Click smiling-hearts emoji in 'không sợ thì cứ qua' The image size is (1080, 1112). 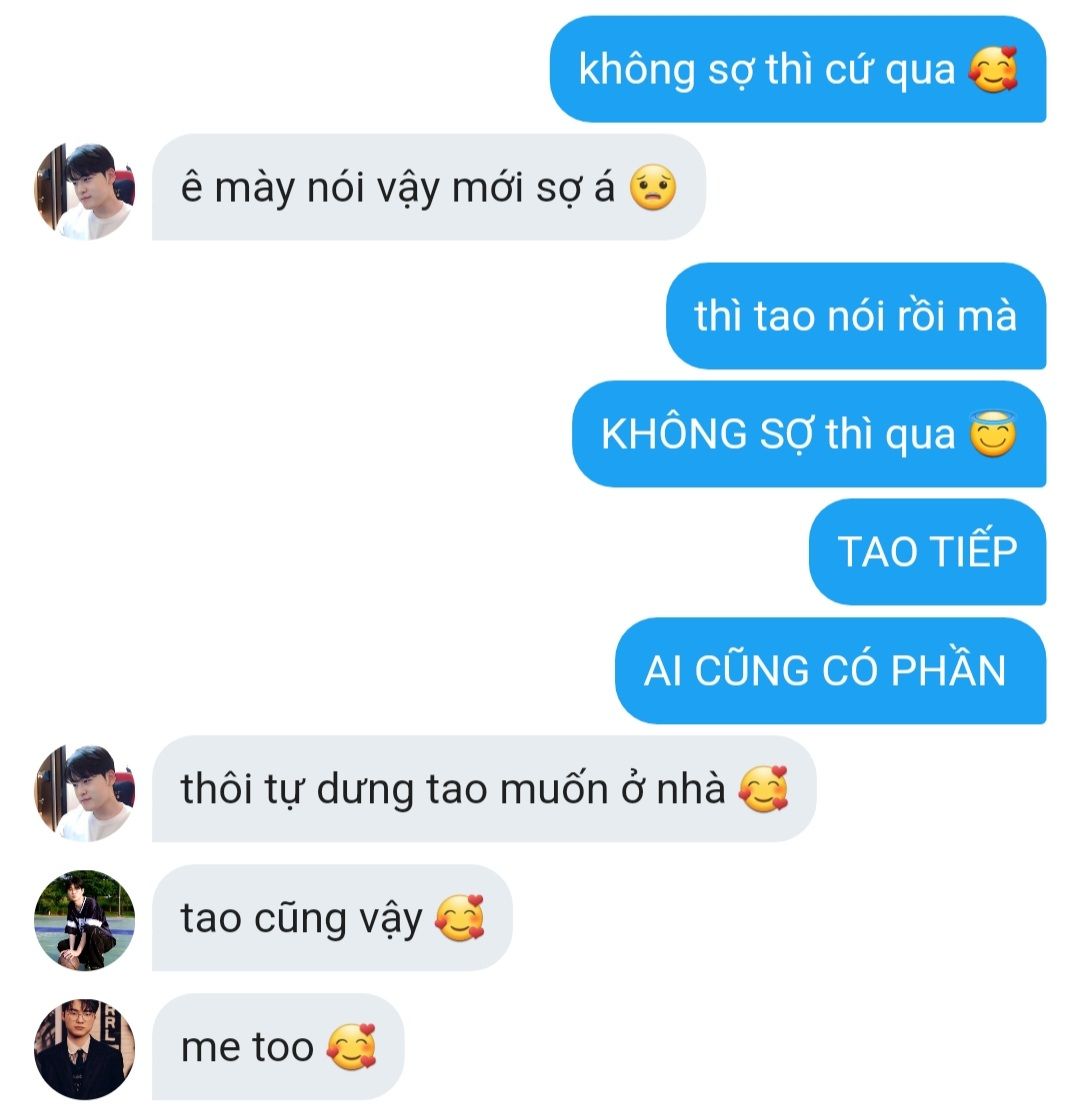point(993,70)
